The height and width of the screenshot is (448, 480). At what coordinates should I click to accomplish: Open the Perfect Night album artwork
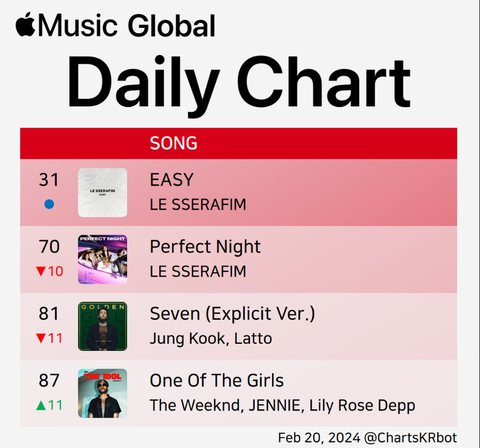point(103,259)
